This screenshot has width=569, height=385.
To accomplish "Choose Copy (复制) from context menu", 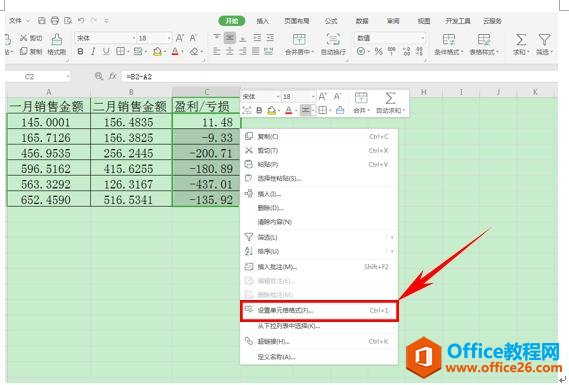I will point(319,136).
